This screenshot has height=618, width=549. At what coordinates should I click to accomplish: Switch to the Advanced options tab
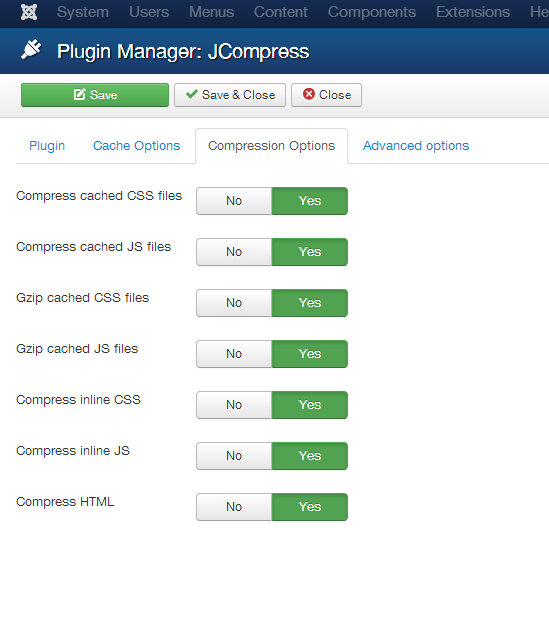point(416,146)
